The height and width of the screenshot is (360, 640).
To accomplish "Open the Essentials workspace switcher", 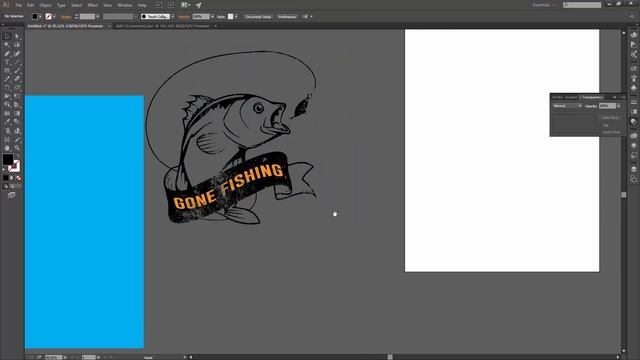I will click(x=544, y=5).
